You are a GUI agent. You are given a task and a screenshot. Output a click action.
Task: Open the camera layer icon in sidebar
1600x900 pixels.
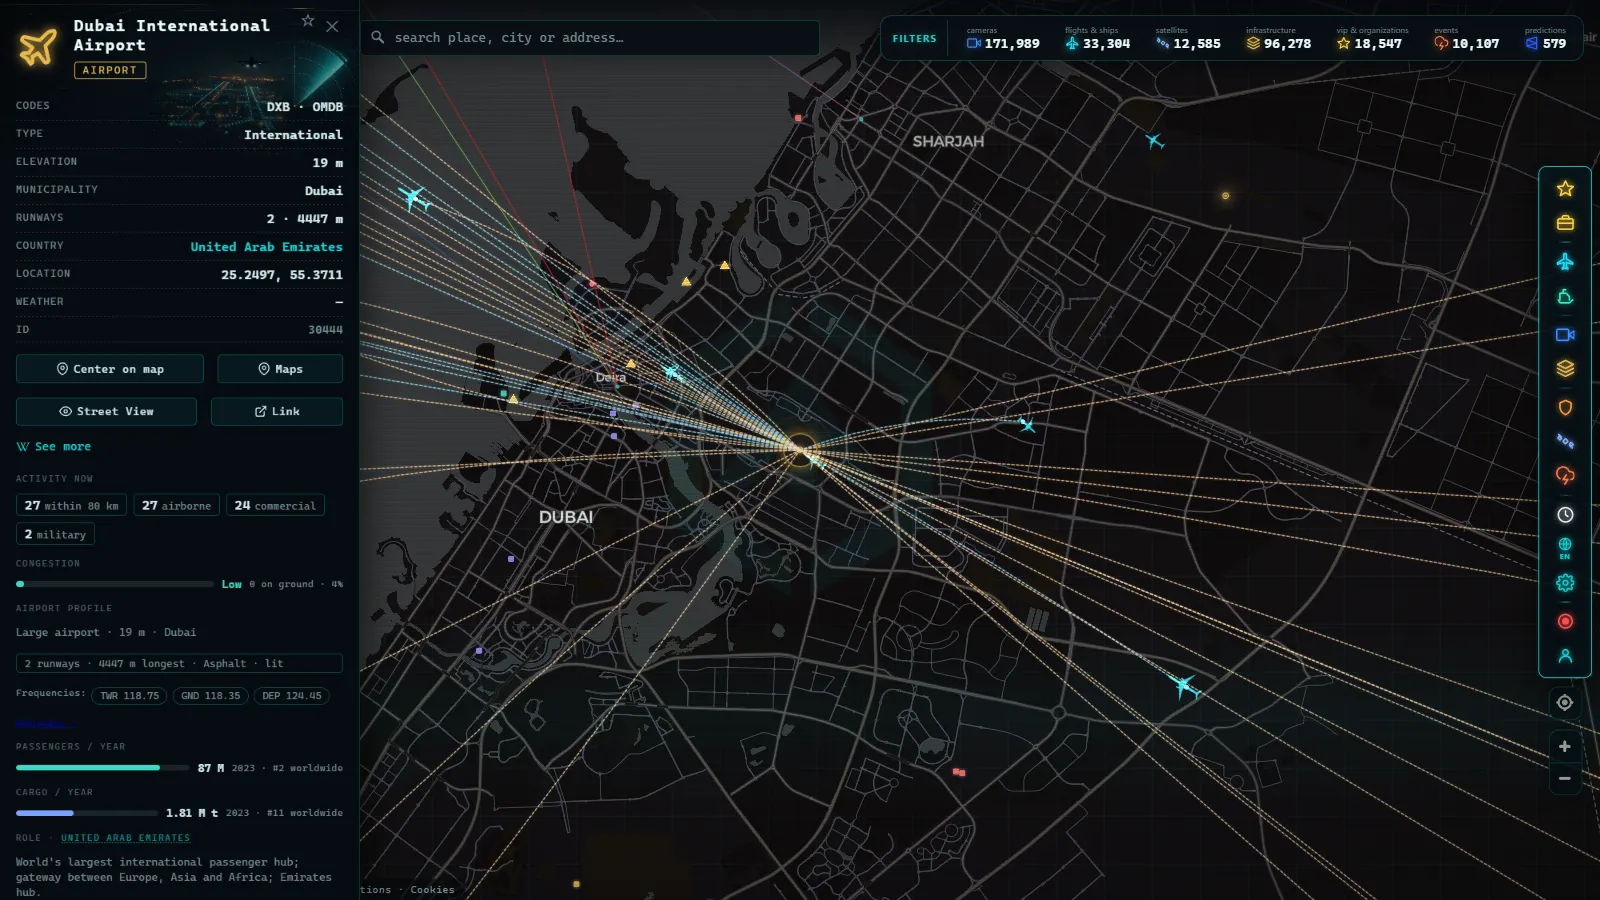(1565, 335)
